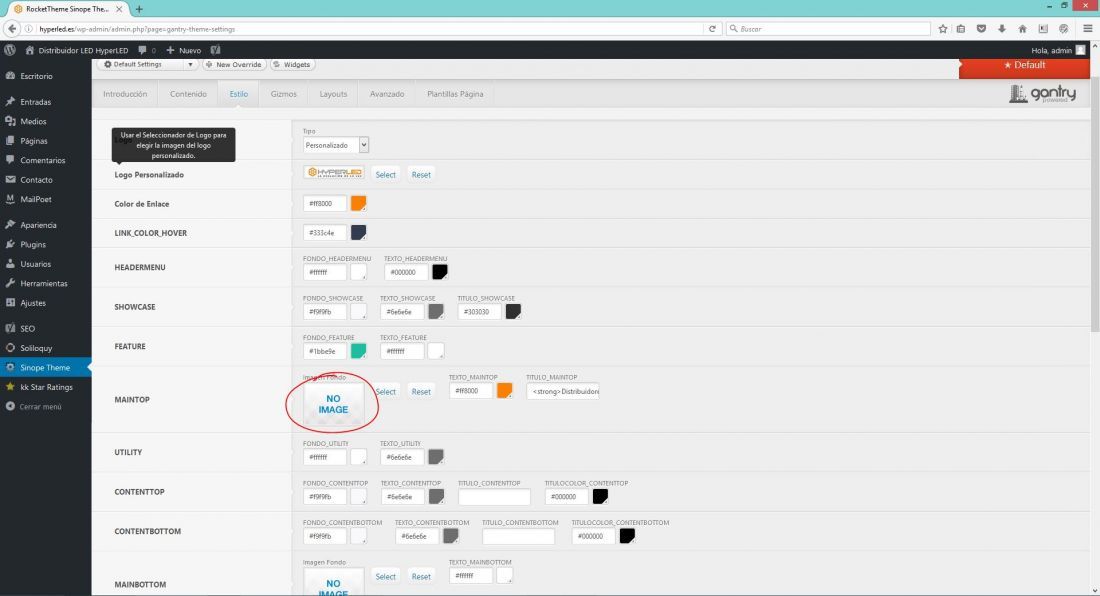Screen dimensions: 1100x596
Task: Open the browser downloads arrow icon
Action: coord(1002,29)
